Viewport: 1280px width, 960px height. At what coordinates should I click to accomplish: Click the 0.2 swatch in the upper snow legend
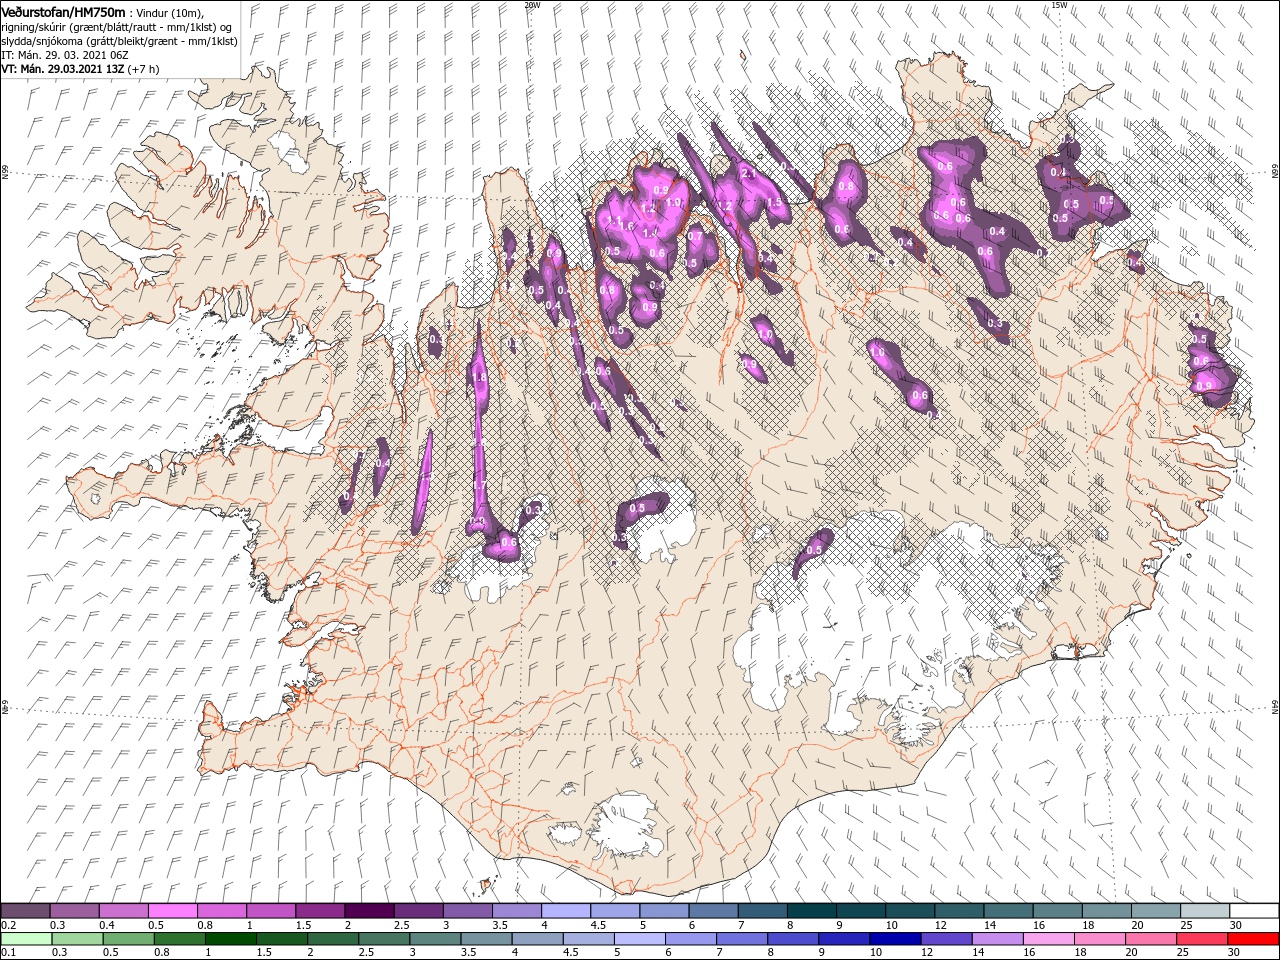coord(25,911)
